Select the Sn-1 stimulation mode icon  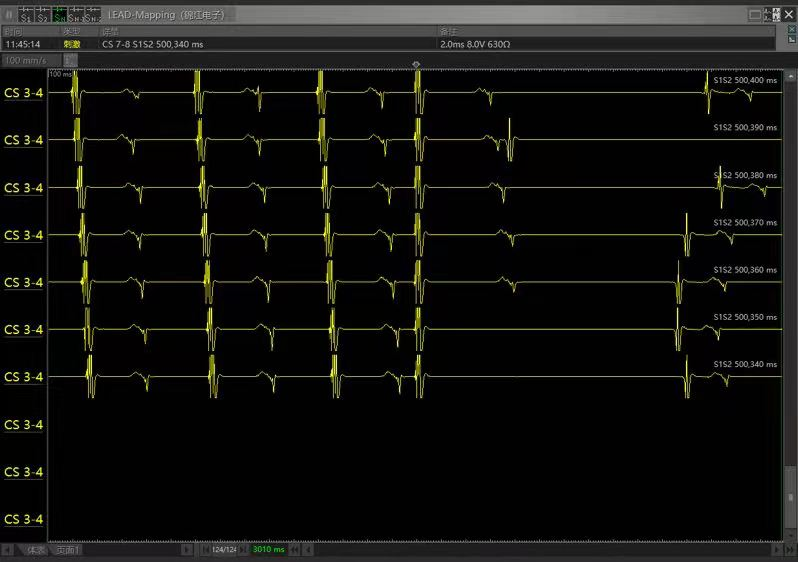76,15
